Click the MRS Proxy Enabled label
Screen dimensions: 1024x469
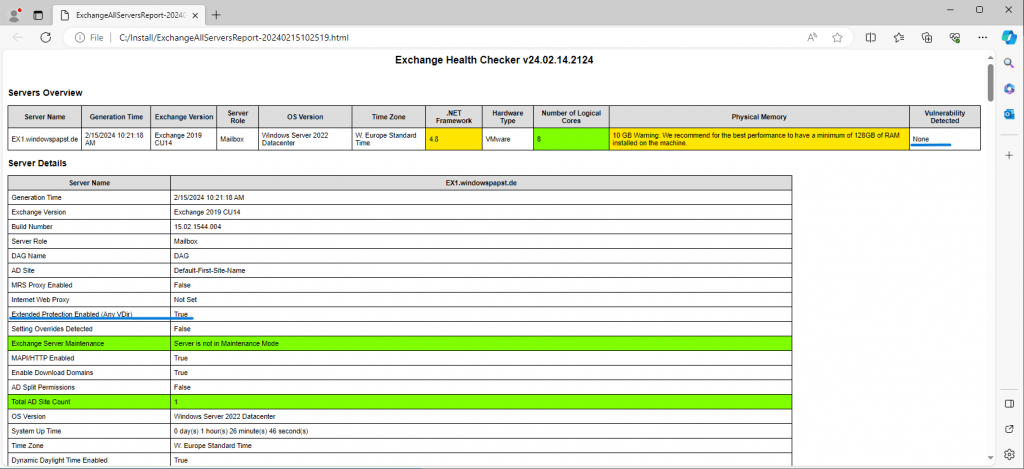[x=42, y=285]
